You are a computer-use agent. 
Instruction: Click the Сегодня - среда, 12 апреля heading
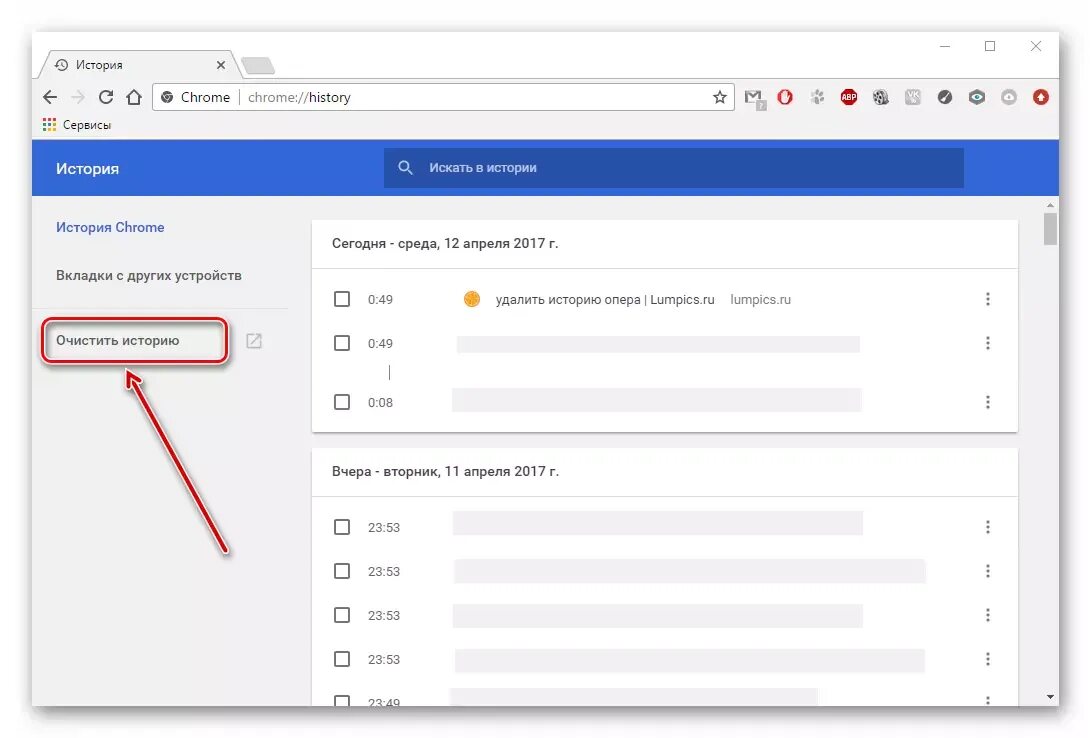coord(445,243)
